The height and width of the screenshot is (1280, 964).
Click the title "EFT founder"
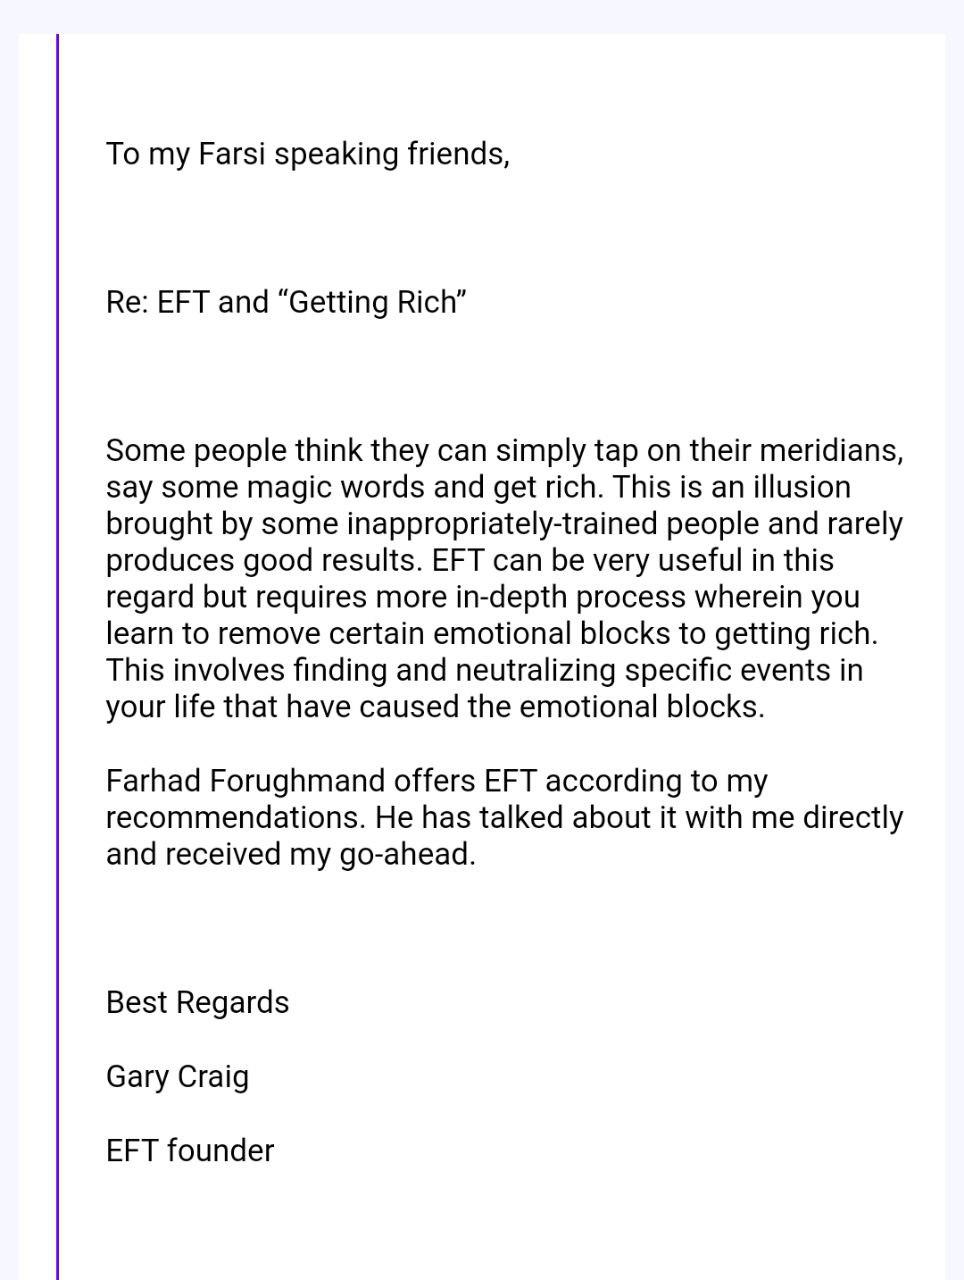pyautogui.click(x=190, y=1150)
